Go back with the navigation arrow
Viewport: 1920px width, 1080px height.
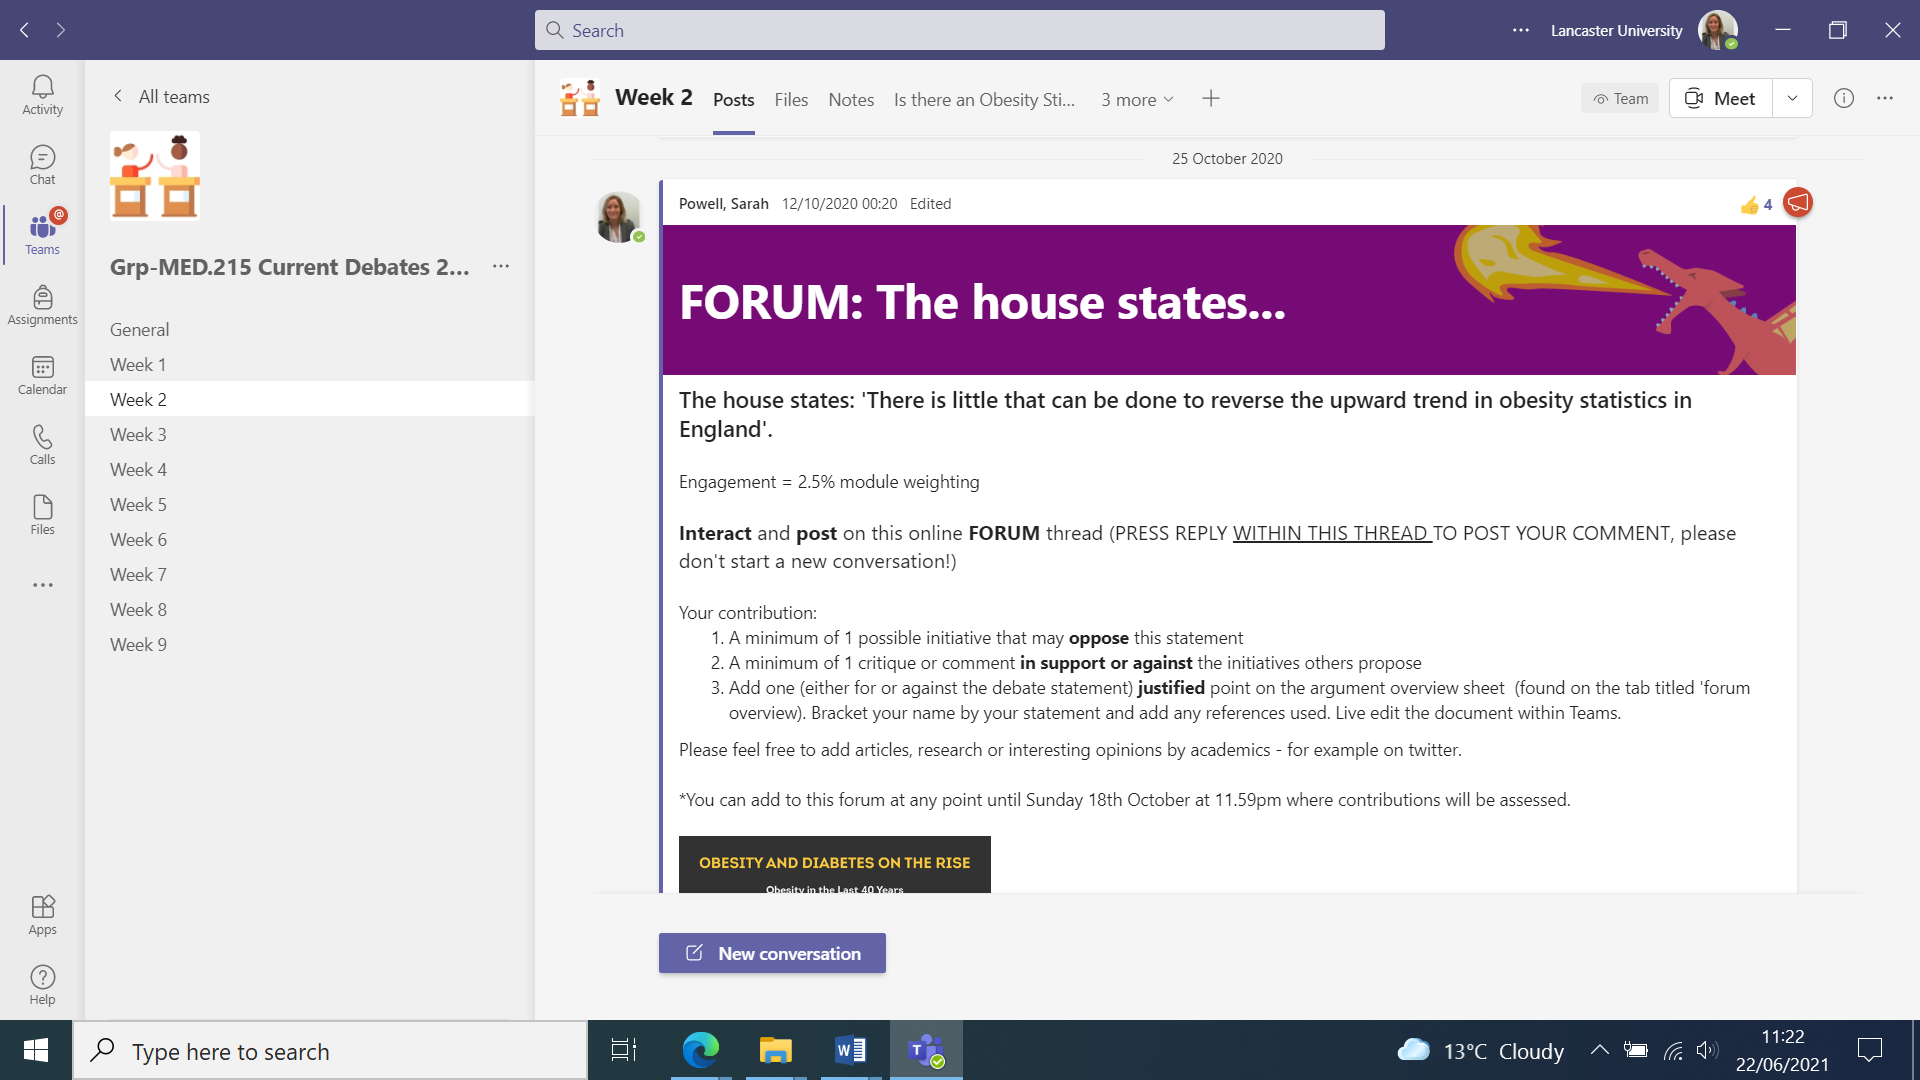click(24, 30)
